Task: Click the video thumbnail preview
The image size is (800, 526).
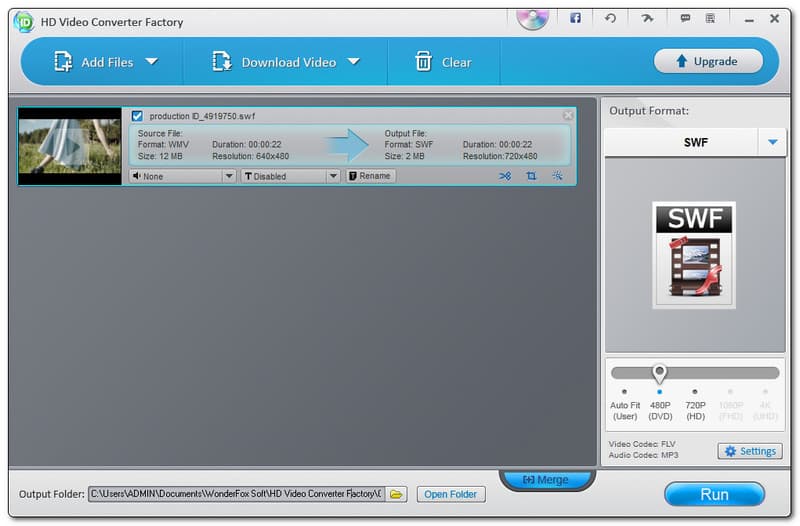Action: coord(69,146)
